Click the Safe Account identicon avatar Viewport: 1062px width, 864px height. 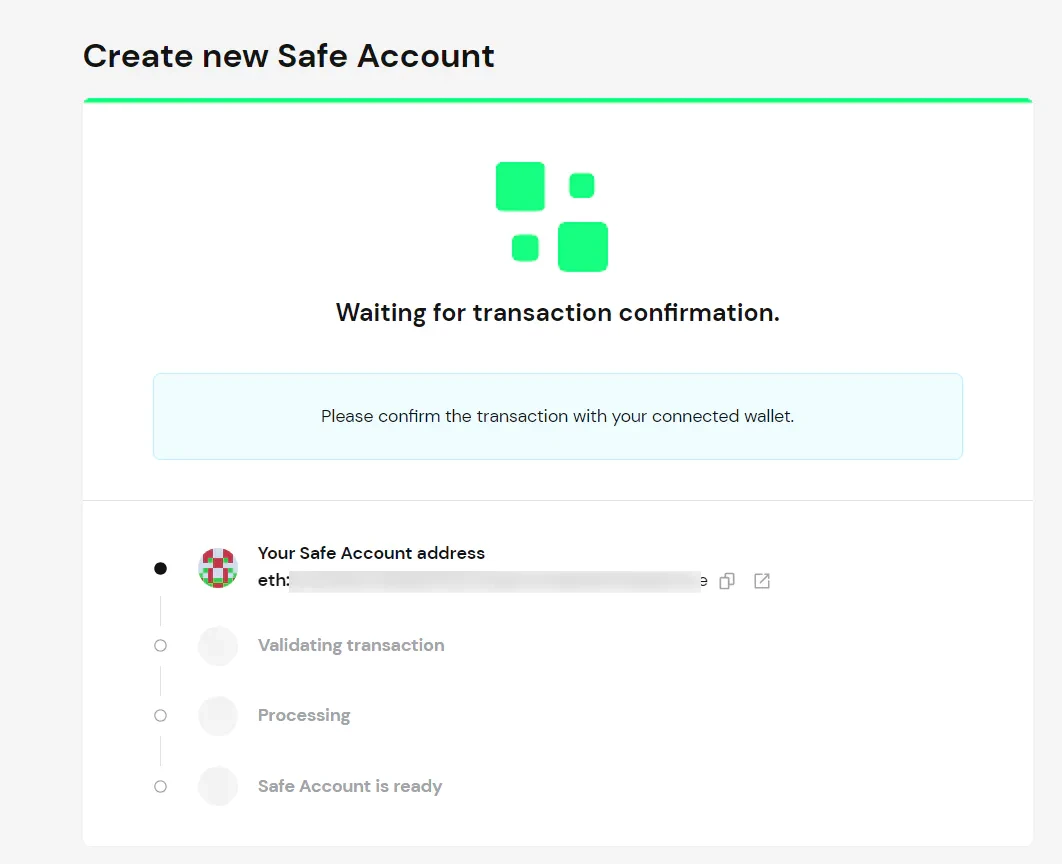218,568
